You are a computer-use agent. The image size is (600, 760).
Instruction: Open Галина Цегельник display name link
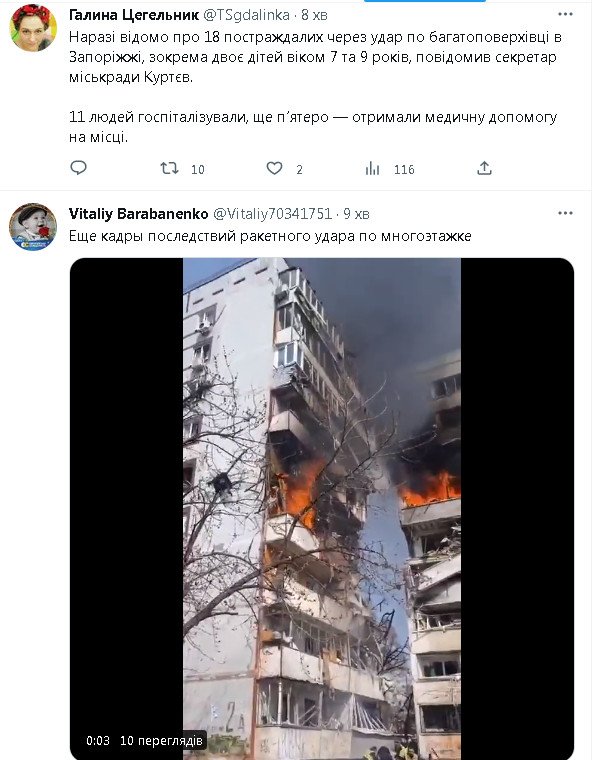tap(134, 15)
